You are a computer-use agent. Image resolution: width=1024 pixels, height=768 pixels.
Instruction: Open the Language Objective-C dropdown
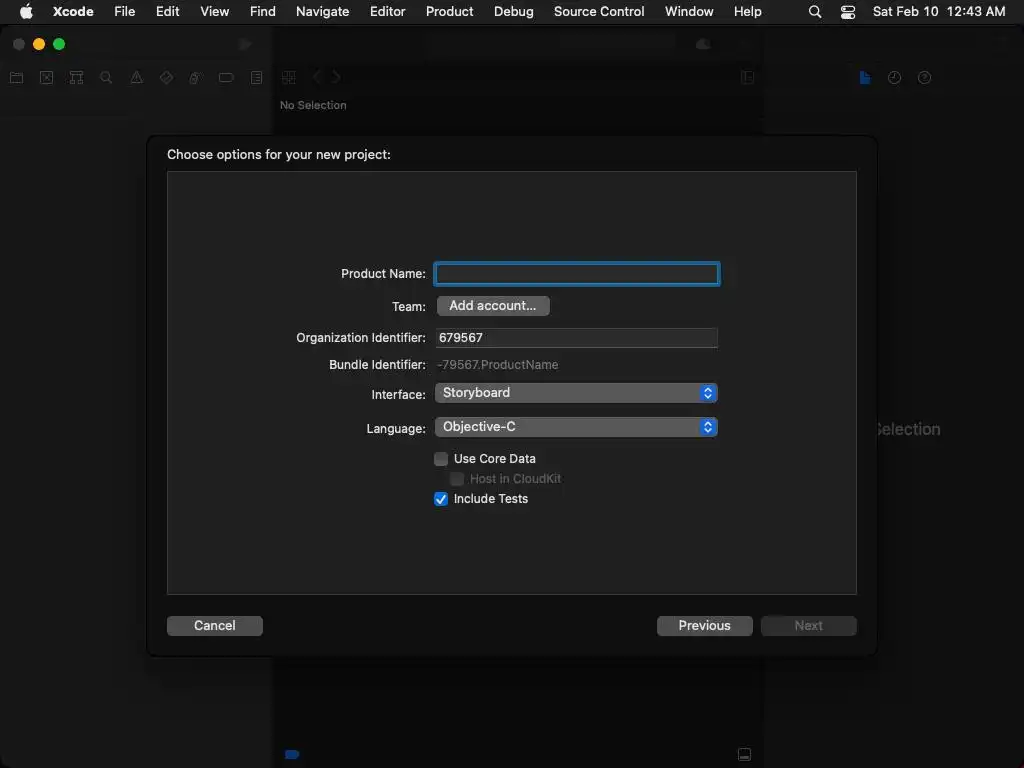tap(576, 427)
